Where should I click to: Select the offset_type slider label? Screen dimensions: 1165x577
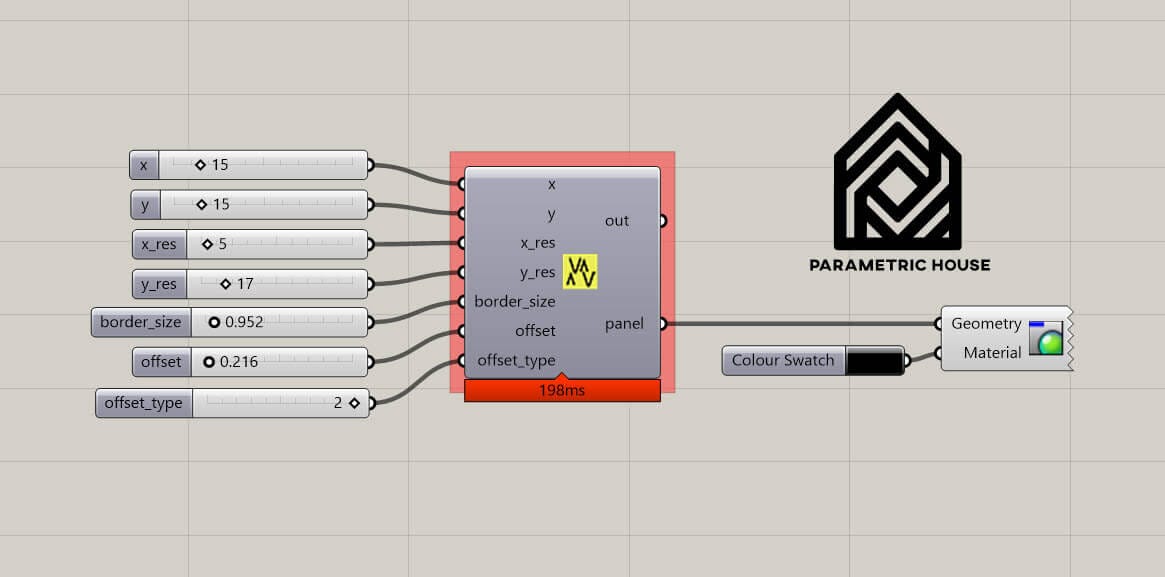coord(143,403)
